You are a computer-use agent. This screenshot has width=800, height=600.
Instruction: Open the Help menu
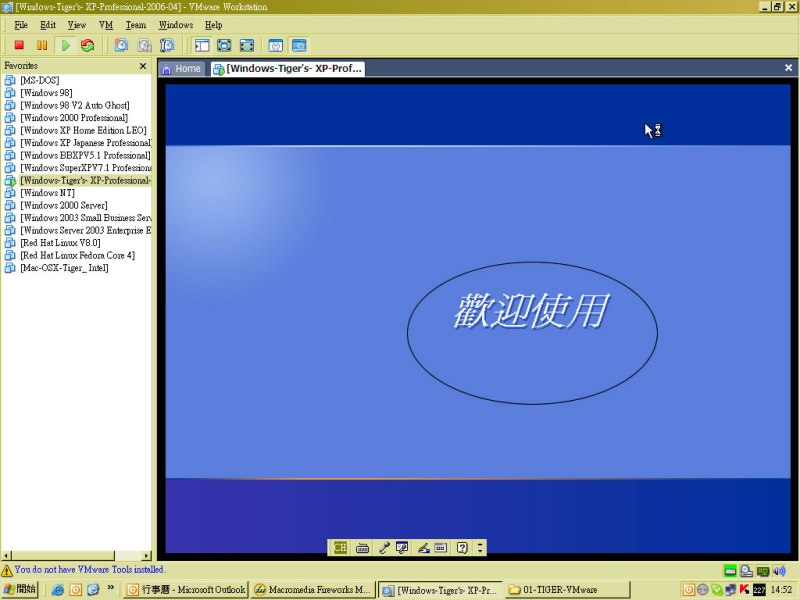[x=213, y=25]
